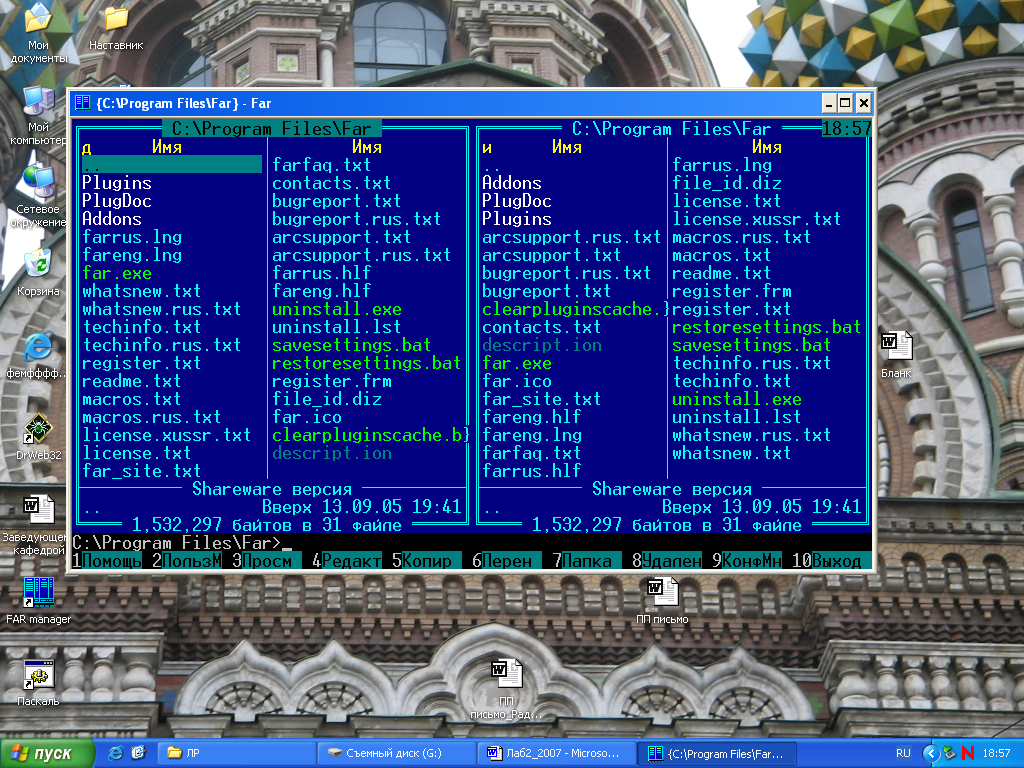The height and width of the screenshot is (768, 1024).
Task: Click 7 Папка function key
Action: [x=586, y=560]
